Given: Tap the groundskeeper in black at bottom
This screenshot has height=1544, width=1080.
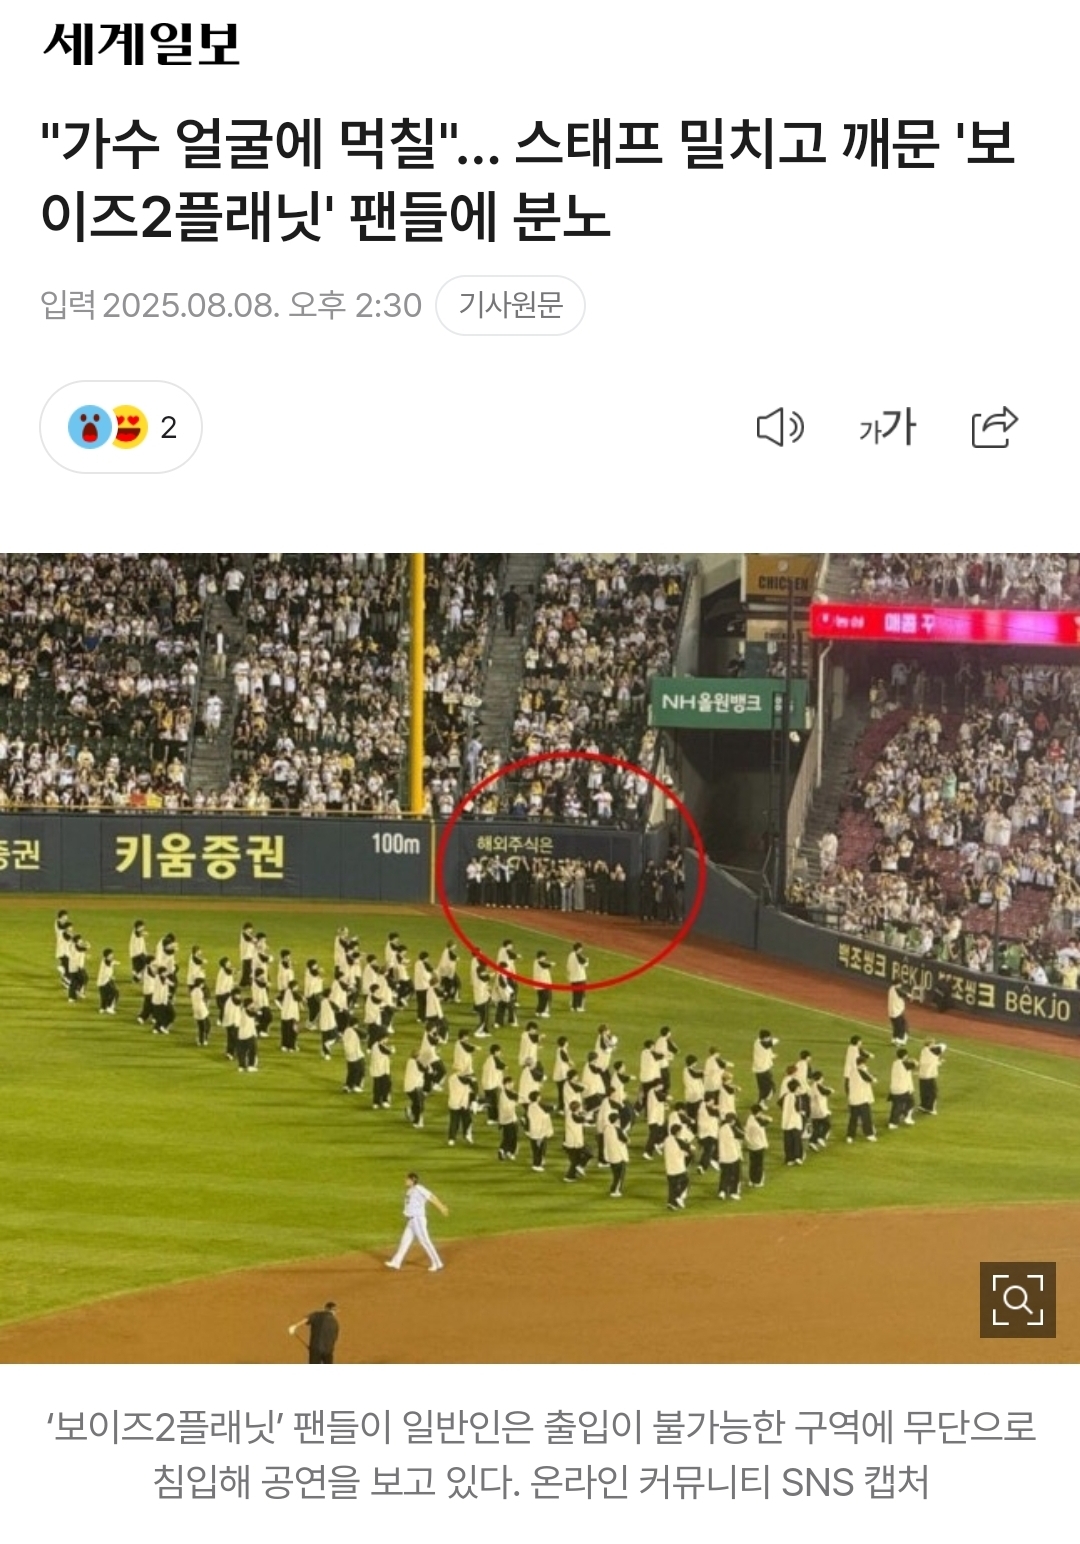Looking at the screenshot, I should 318,1331.
